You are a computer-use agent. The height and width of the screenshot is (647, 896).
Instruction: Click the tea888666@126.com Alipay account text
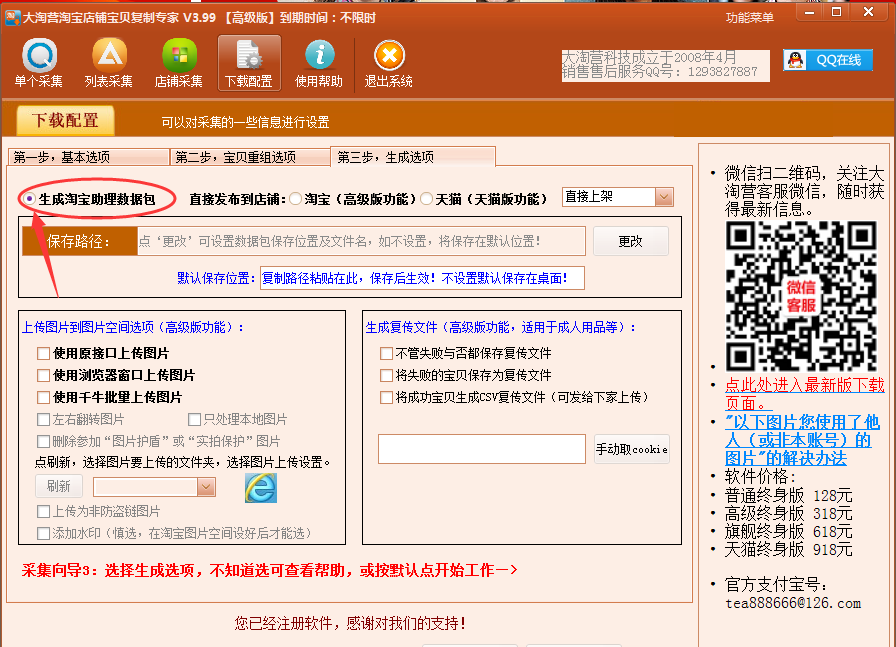(x=793, y=604)
